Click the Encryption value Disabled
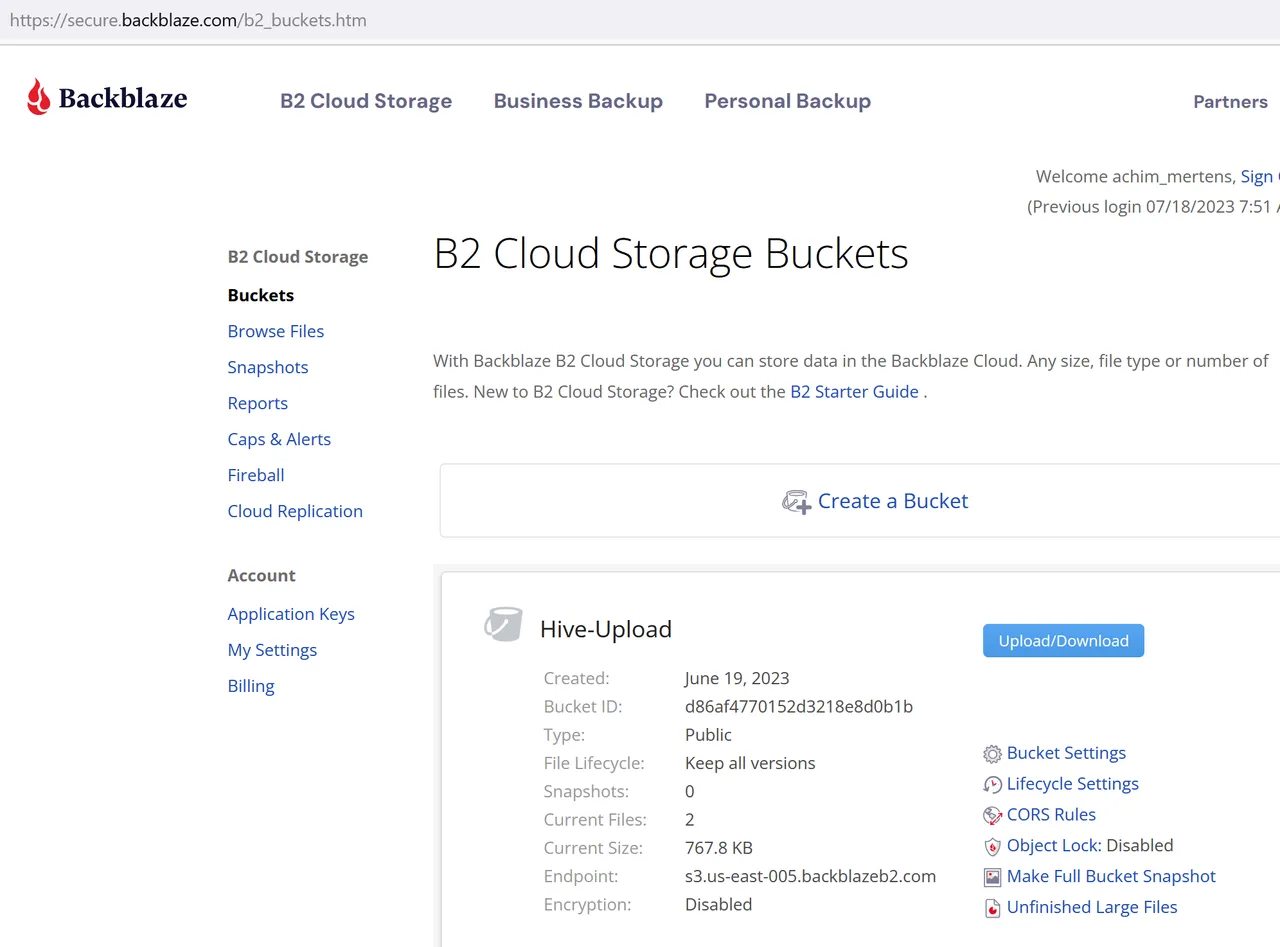 point(718,905)
